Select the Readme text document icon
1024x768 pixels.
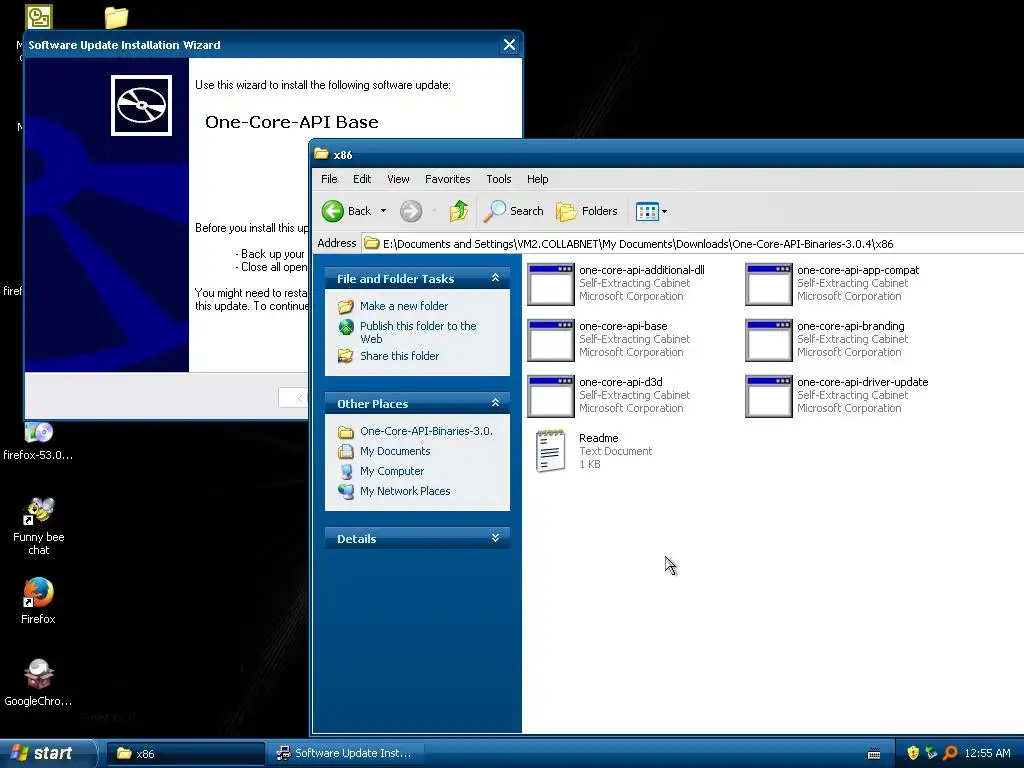coord(551,451)
